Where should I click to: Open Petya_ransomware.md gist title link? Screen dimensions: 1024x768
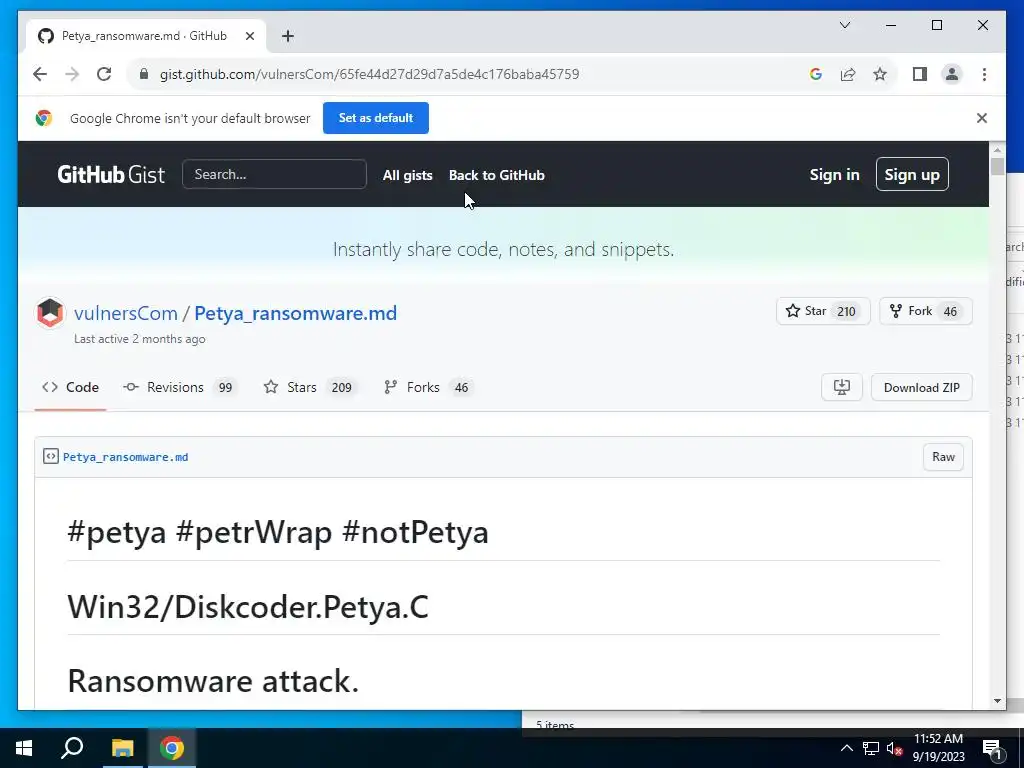pos(295,313)
